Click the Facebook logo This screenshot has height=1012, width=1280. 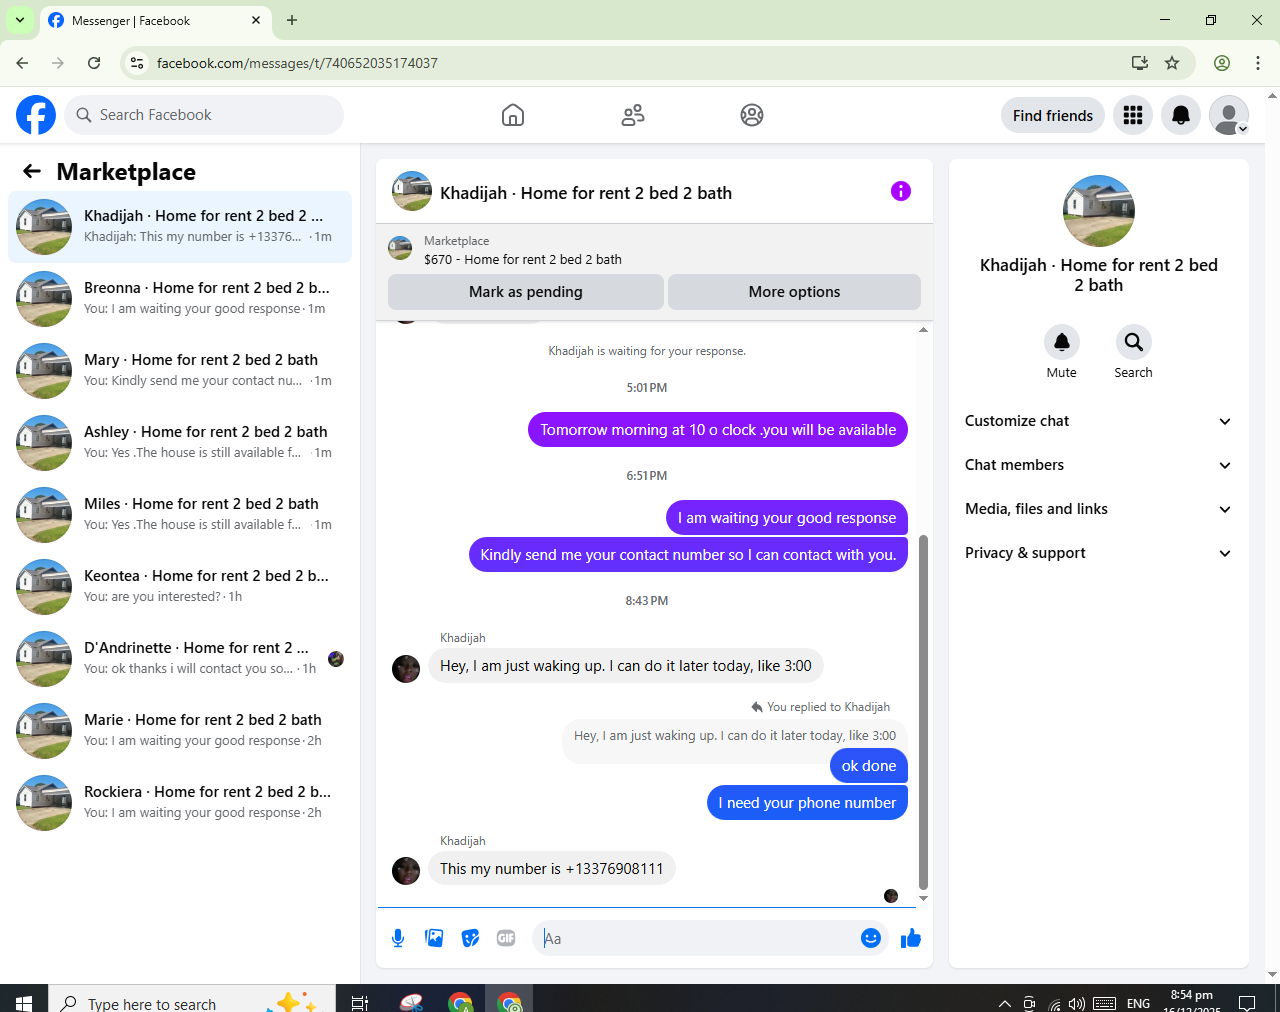pyautogui.click(x=36, y=115)
